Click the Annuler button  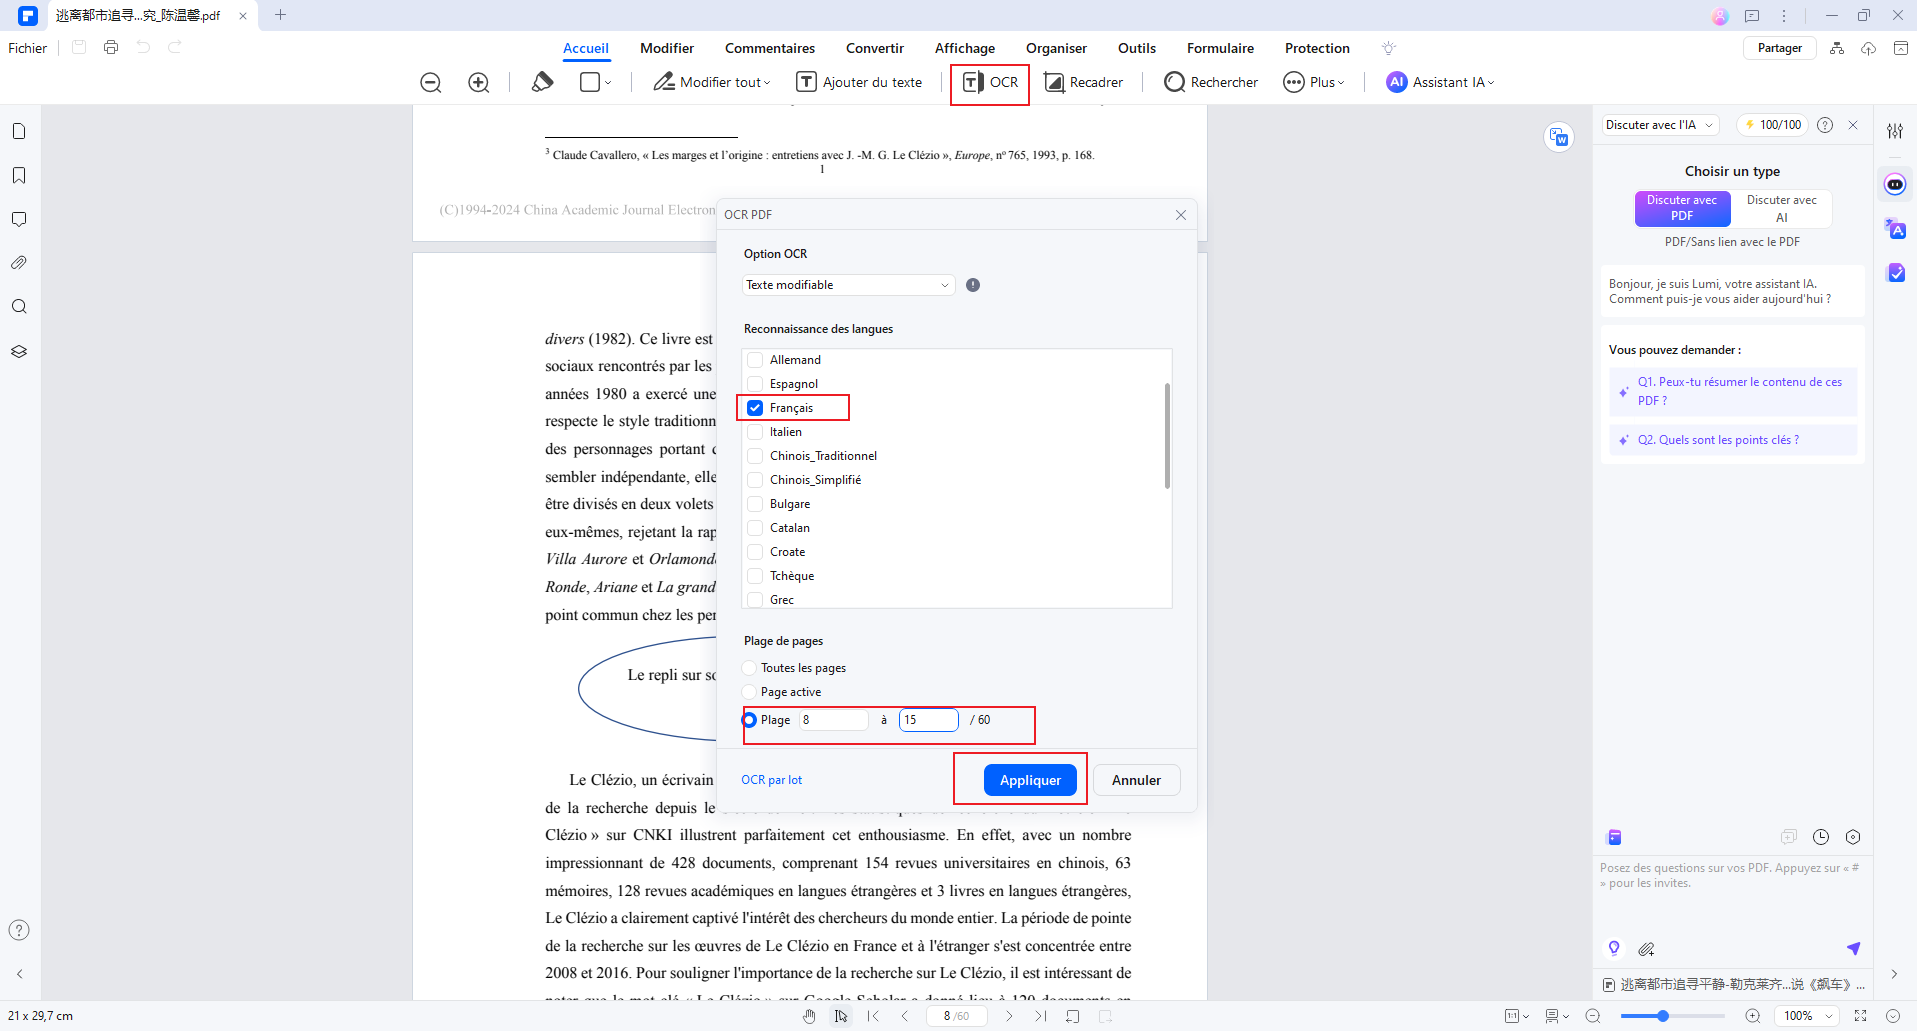point(1136,780)
